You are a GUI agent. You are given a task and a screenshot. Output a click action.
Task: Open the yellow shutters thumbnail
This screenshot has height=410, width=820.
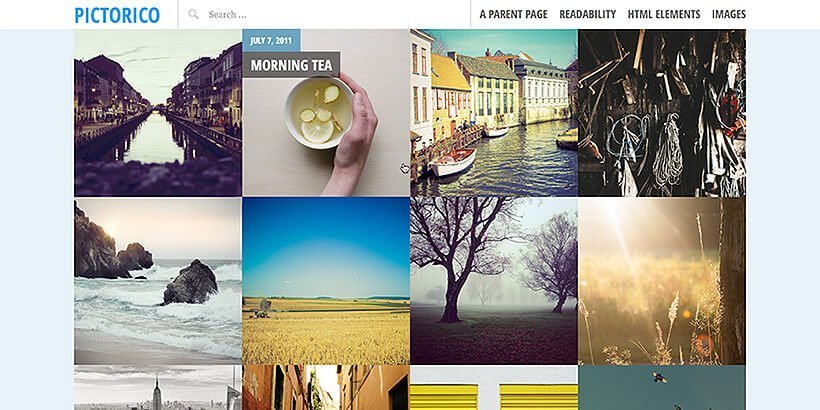click(x=494, y=388)
